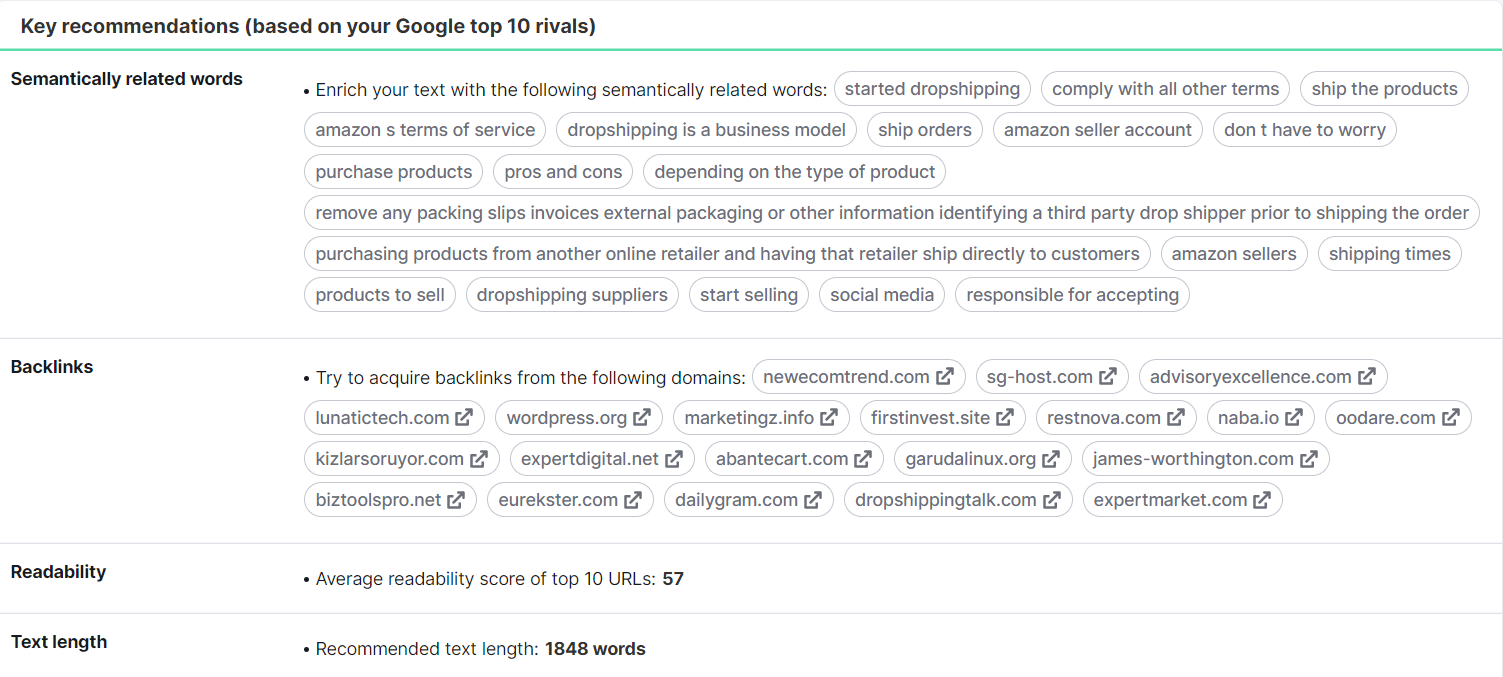The height and width of the screenshot is (677, 1503).
Task: Click the 'started dropshipping' keyword chip
Action: point(932,89)
